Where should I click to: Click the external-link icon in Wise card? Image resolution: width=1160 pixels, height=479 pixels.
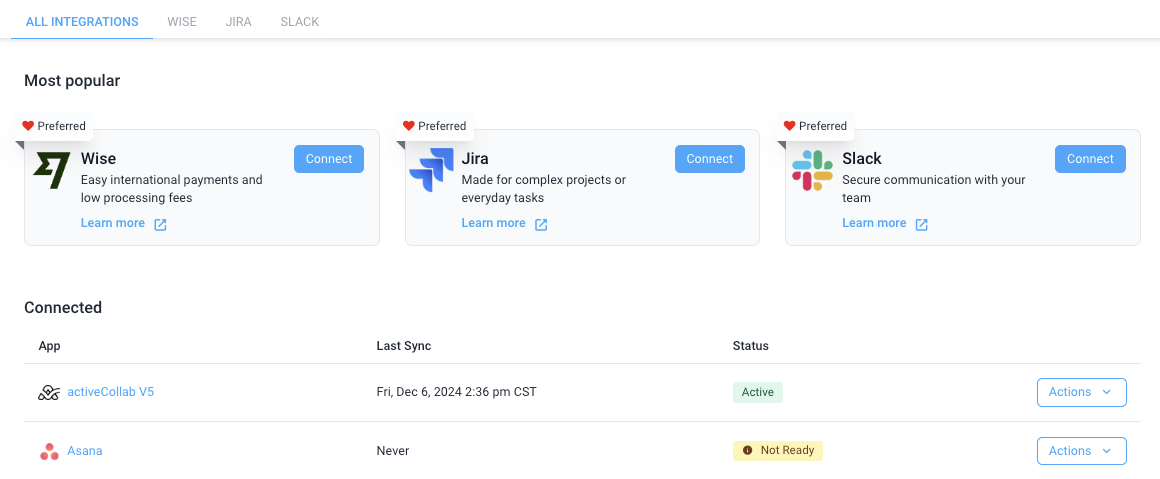[161, 224]
